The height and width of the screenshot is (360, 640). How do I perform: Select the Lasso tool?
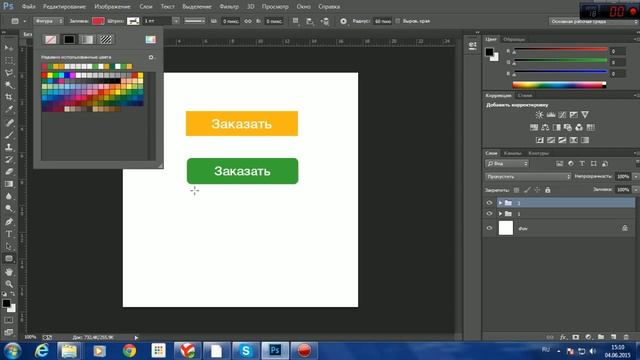pyautogui.click(x=9, y=73)
